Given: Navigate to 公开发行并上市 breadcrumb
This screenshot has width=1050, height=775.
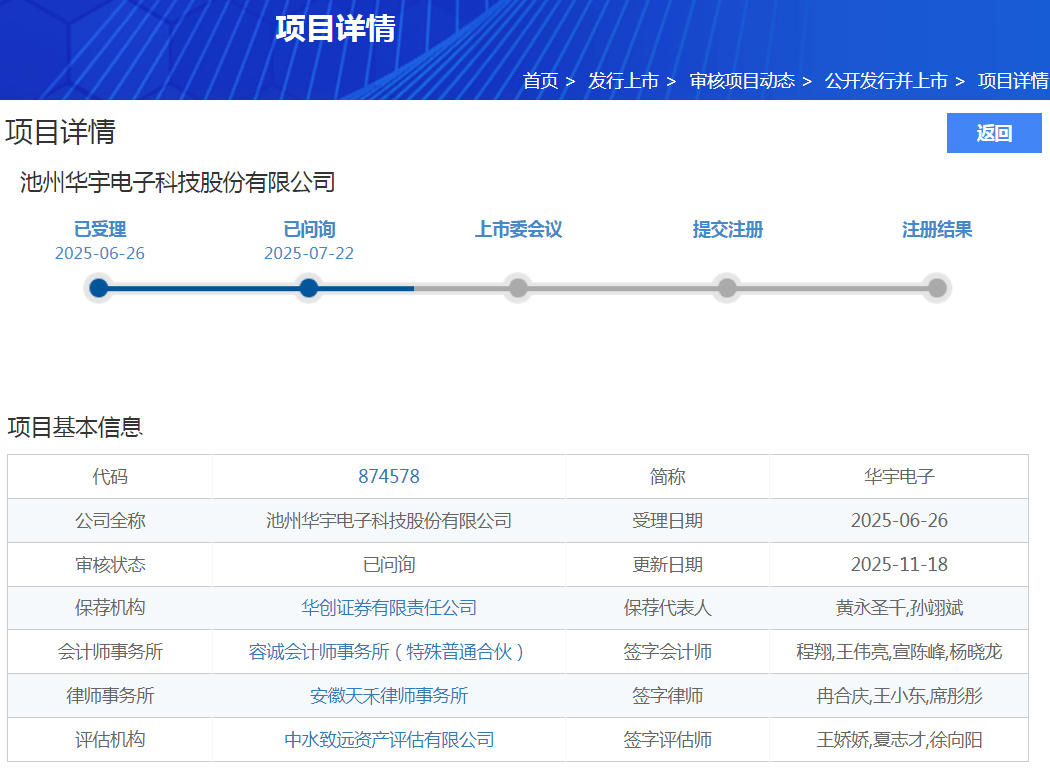Looking at the screenshot, I should 885,81.
